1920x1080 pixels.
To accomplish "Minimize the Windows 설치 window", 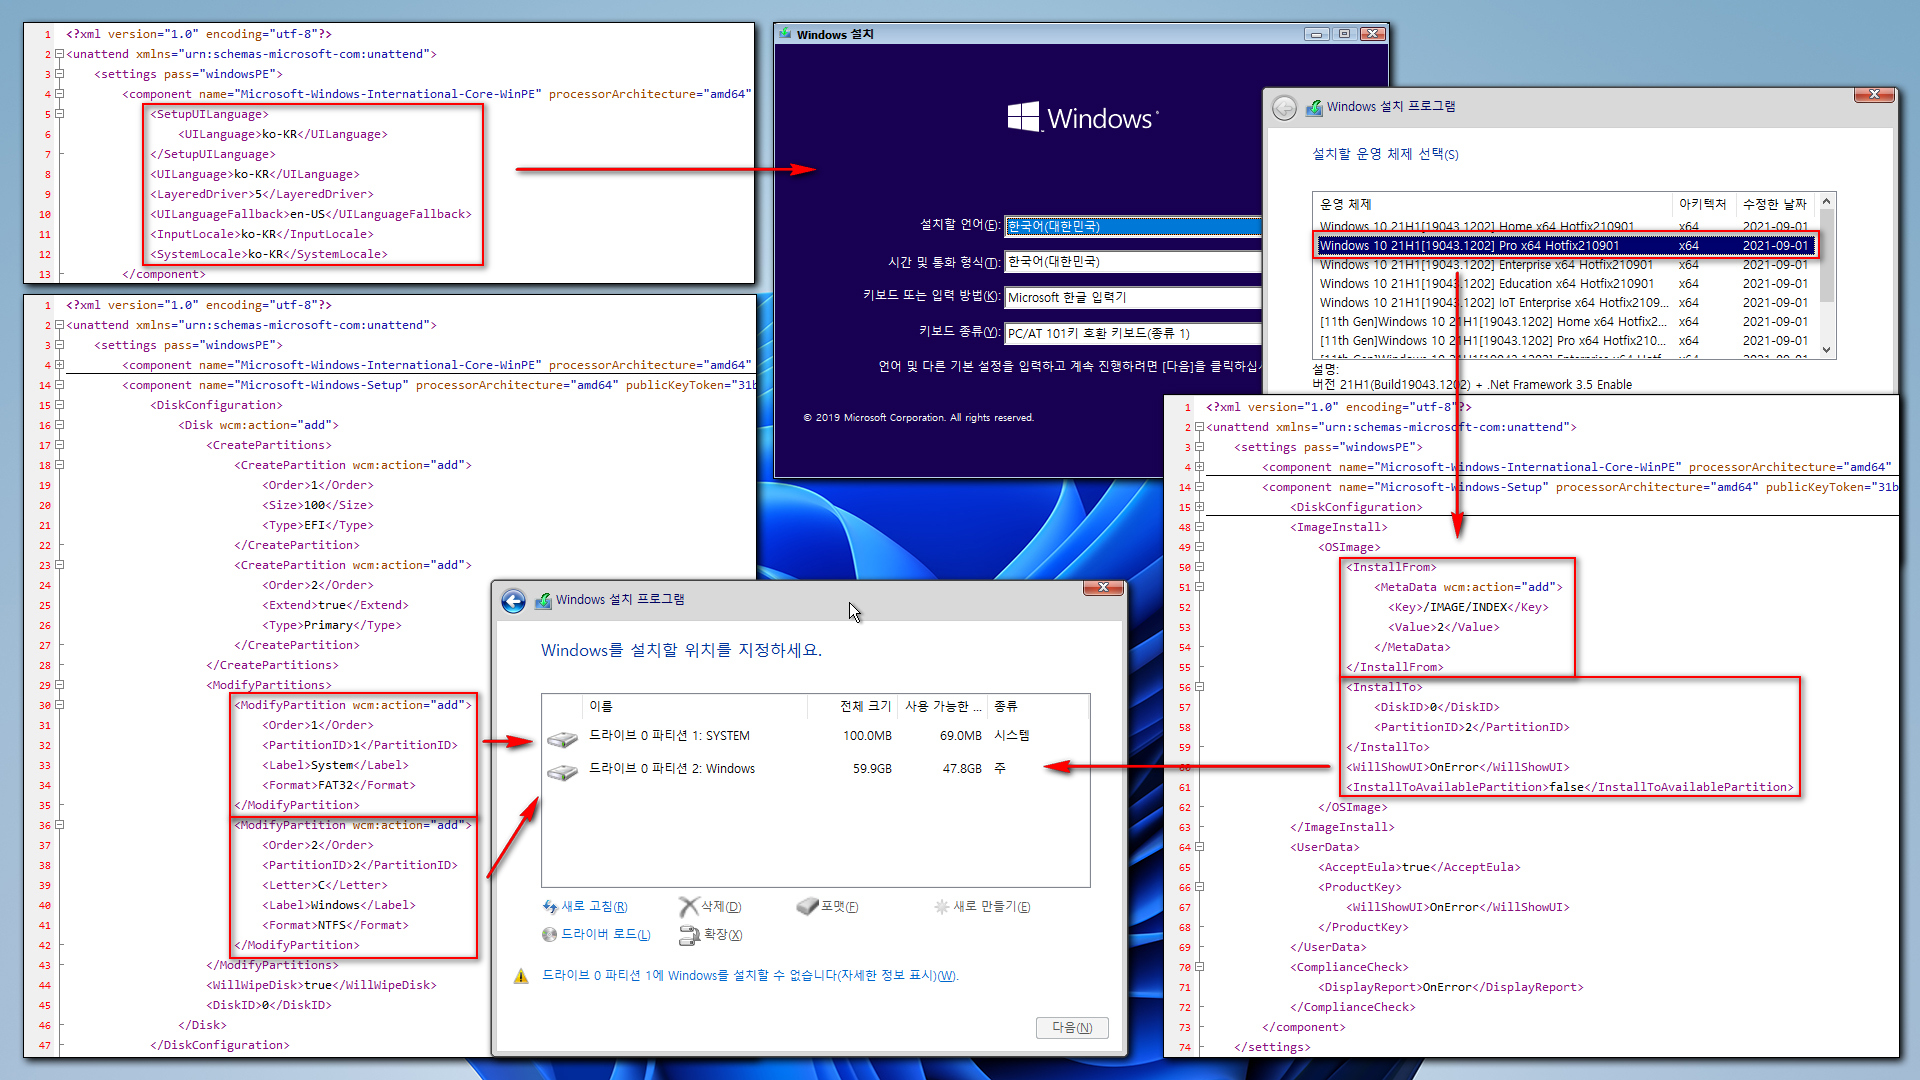I will pos(1317,34).
